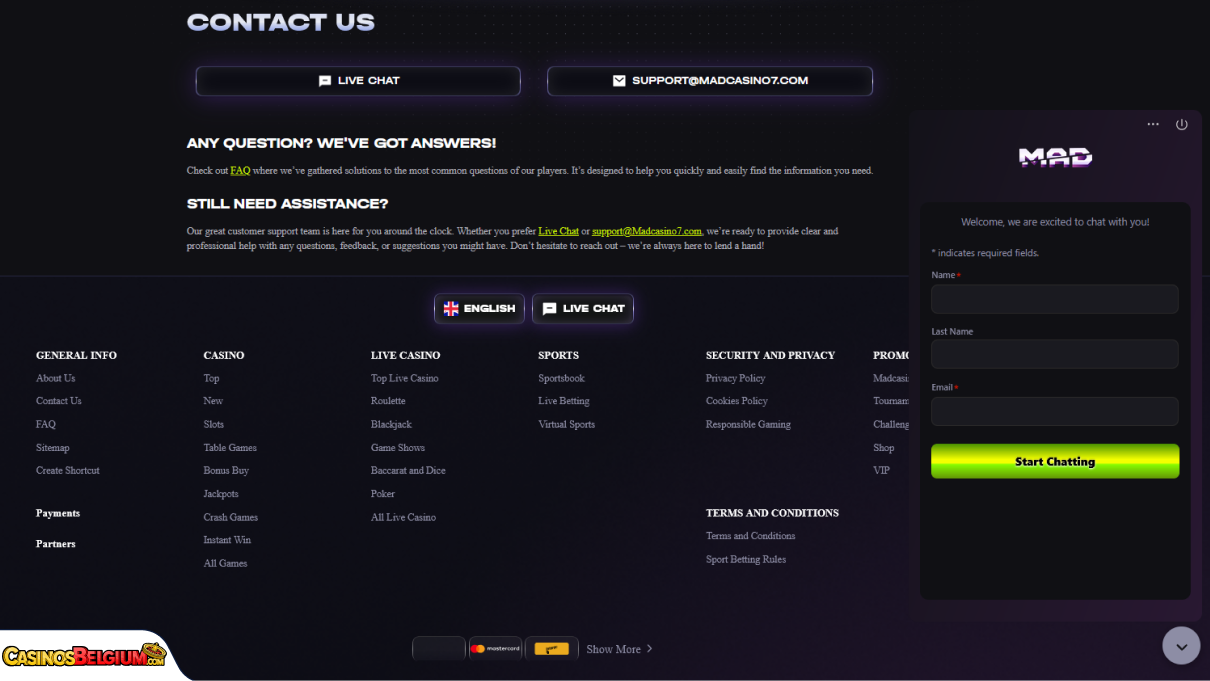This screenshot has height=681, width=1210.
Task: Select the UK flag English language button
Action: click(x=479, y=308)
